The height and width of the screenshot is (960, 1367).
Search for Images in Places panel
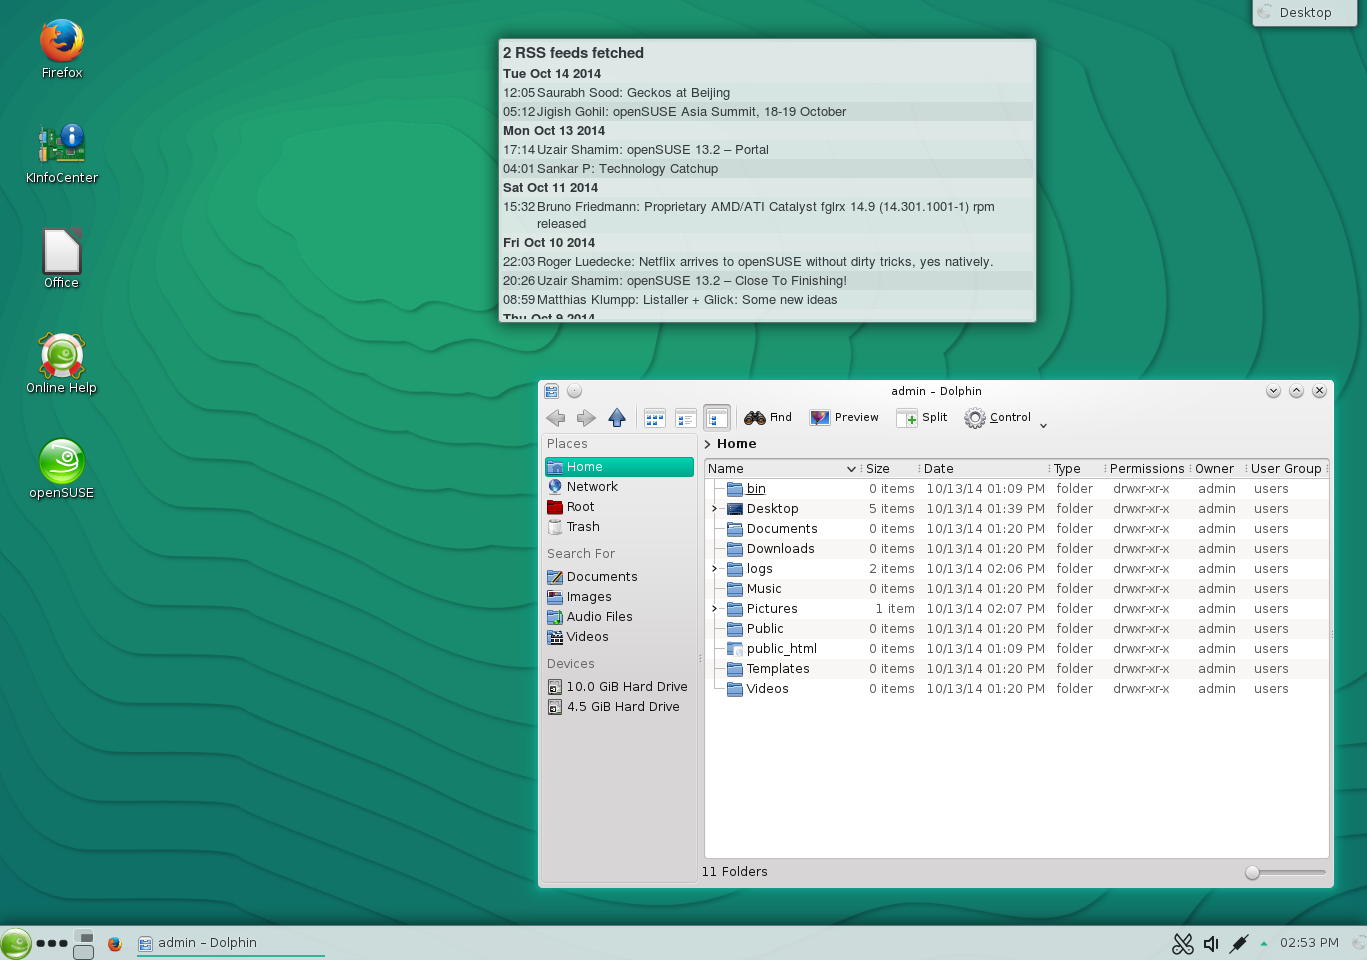click(619, 597)
